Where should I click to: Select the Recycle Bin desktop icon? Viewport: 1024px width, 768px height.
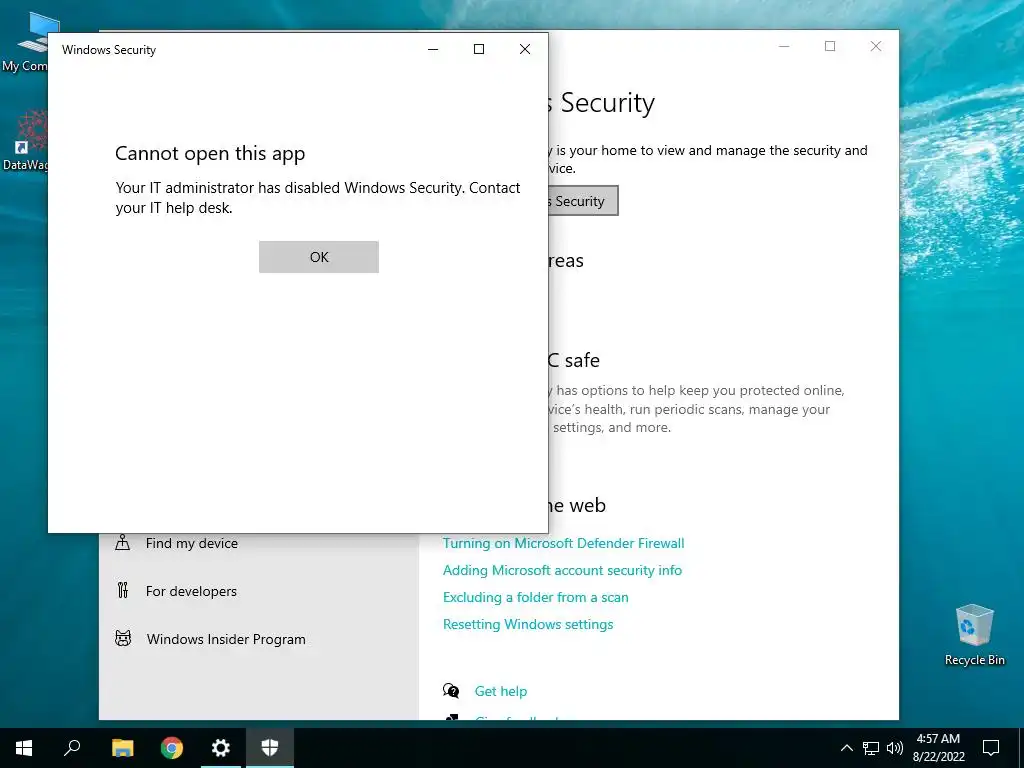tap(974, 635)
